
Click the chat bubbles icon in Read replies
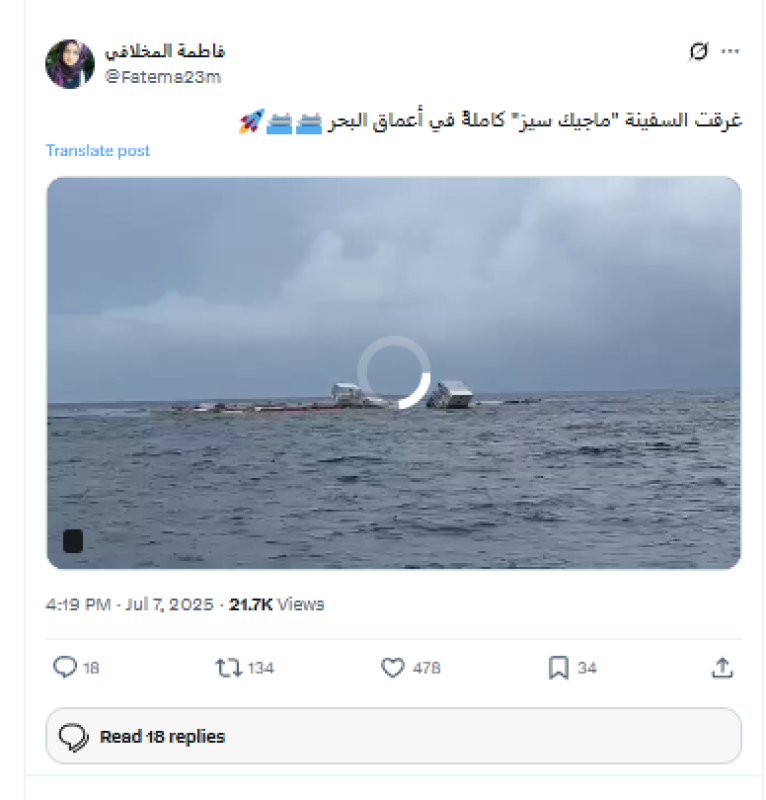click(74, 737)
